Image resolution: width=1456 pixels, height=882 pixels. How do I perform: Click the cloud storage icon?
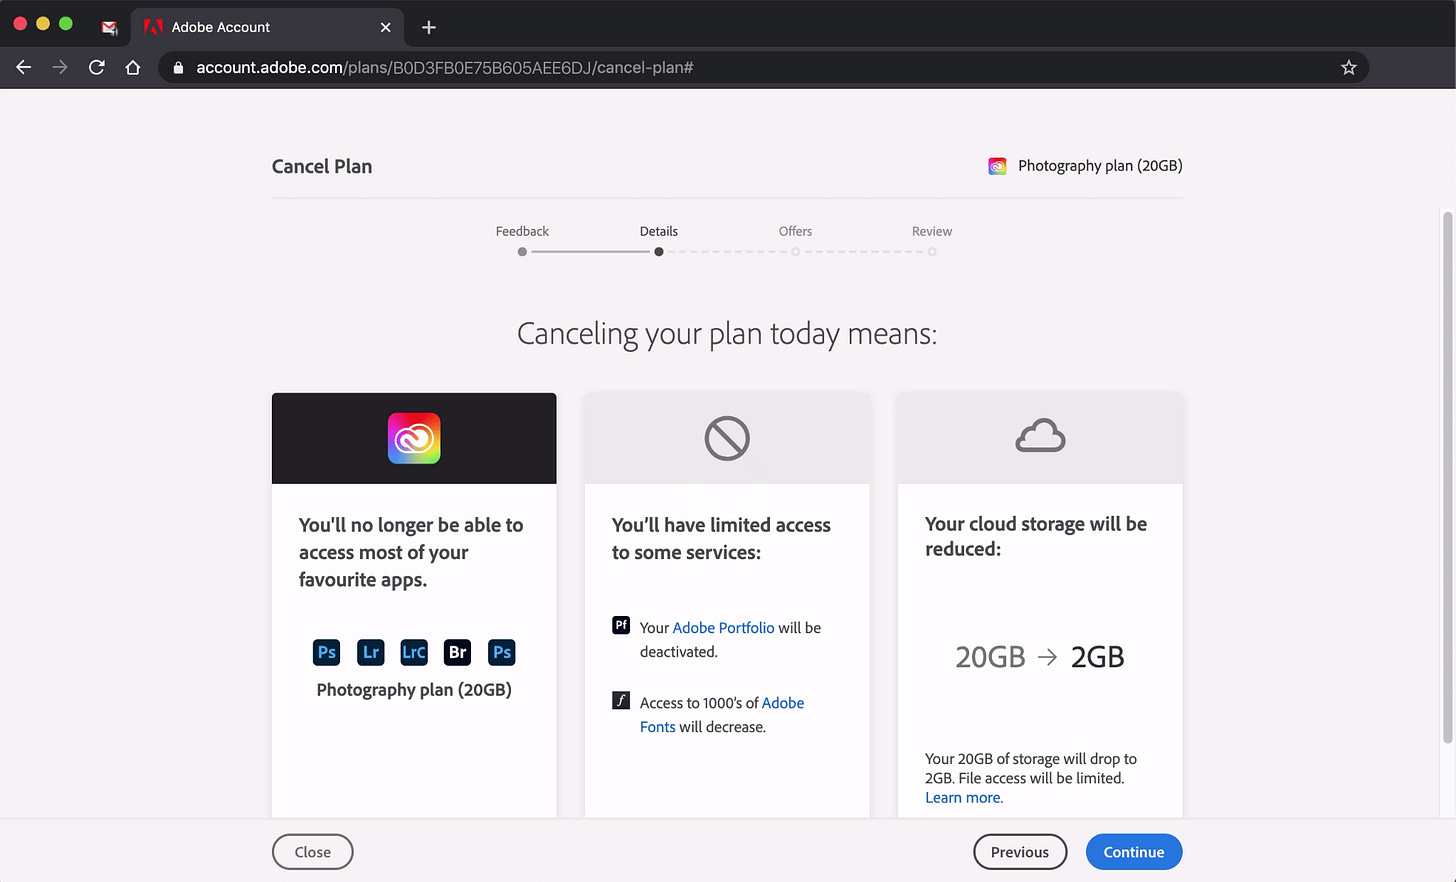point(1040,436)
